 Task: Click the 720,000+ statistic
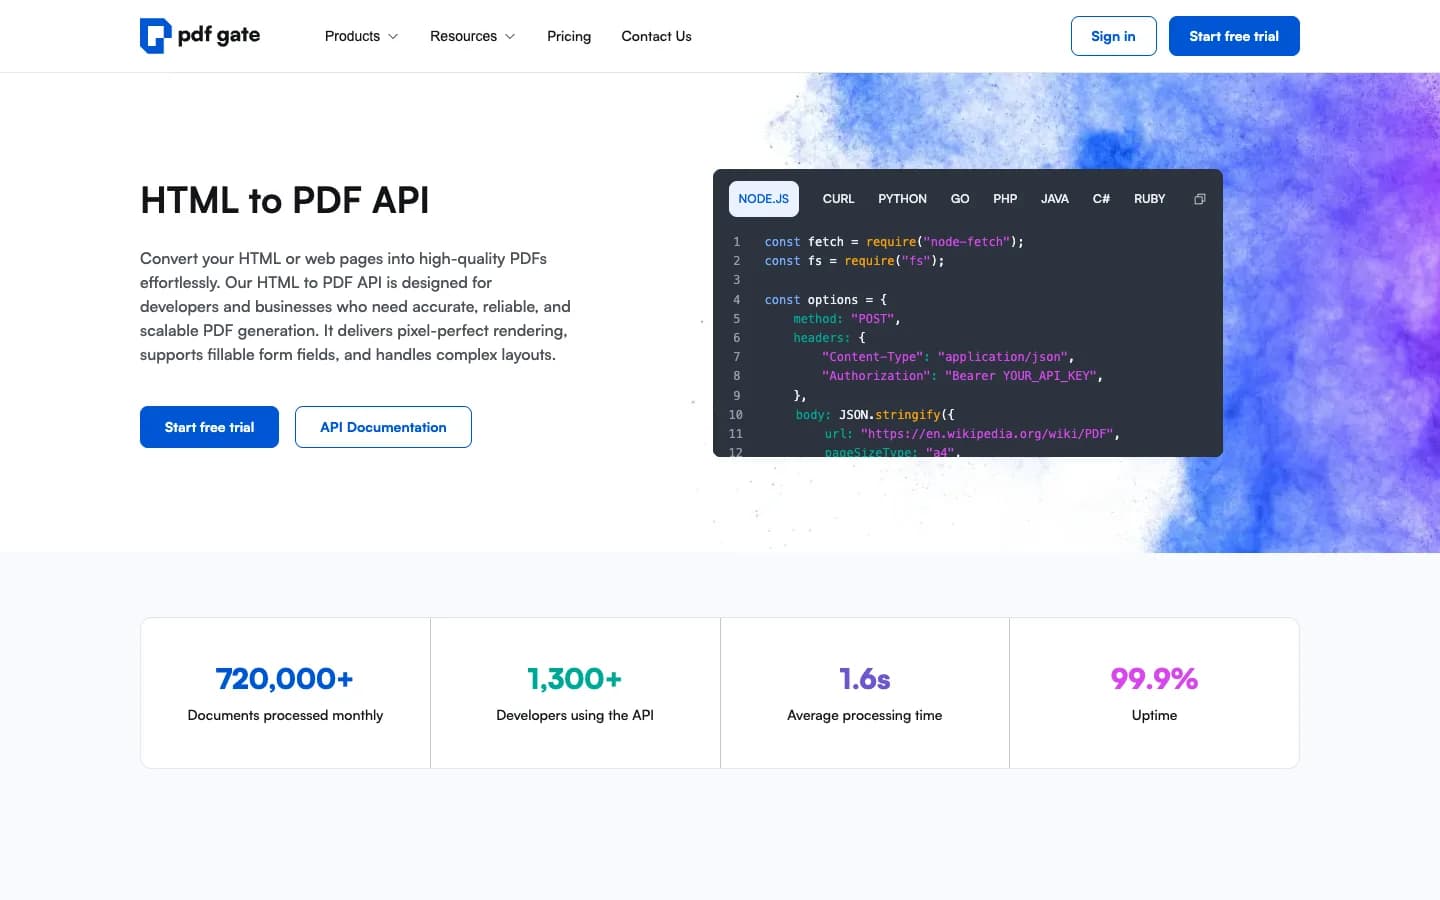(285, 679)
